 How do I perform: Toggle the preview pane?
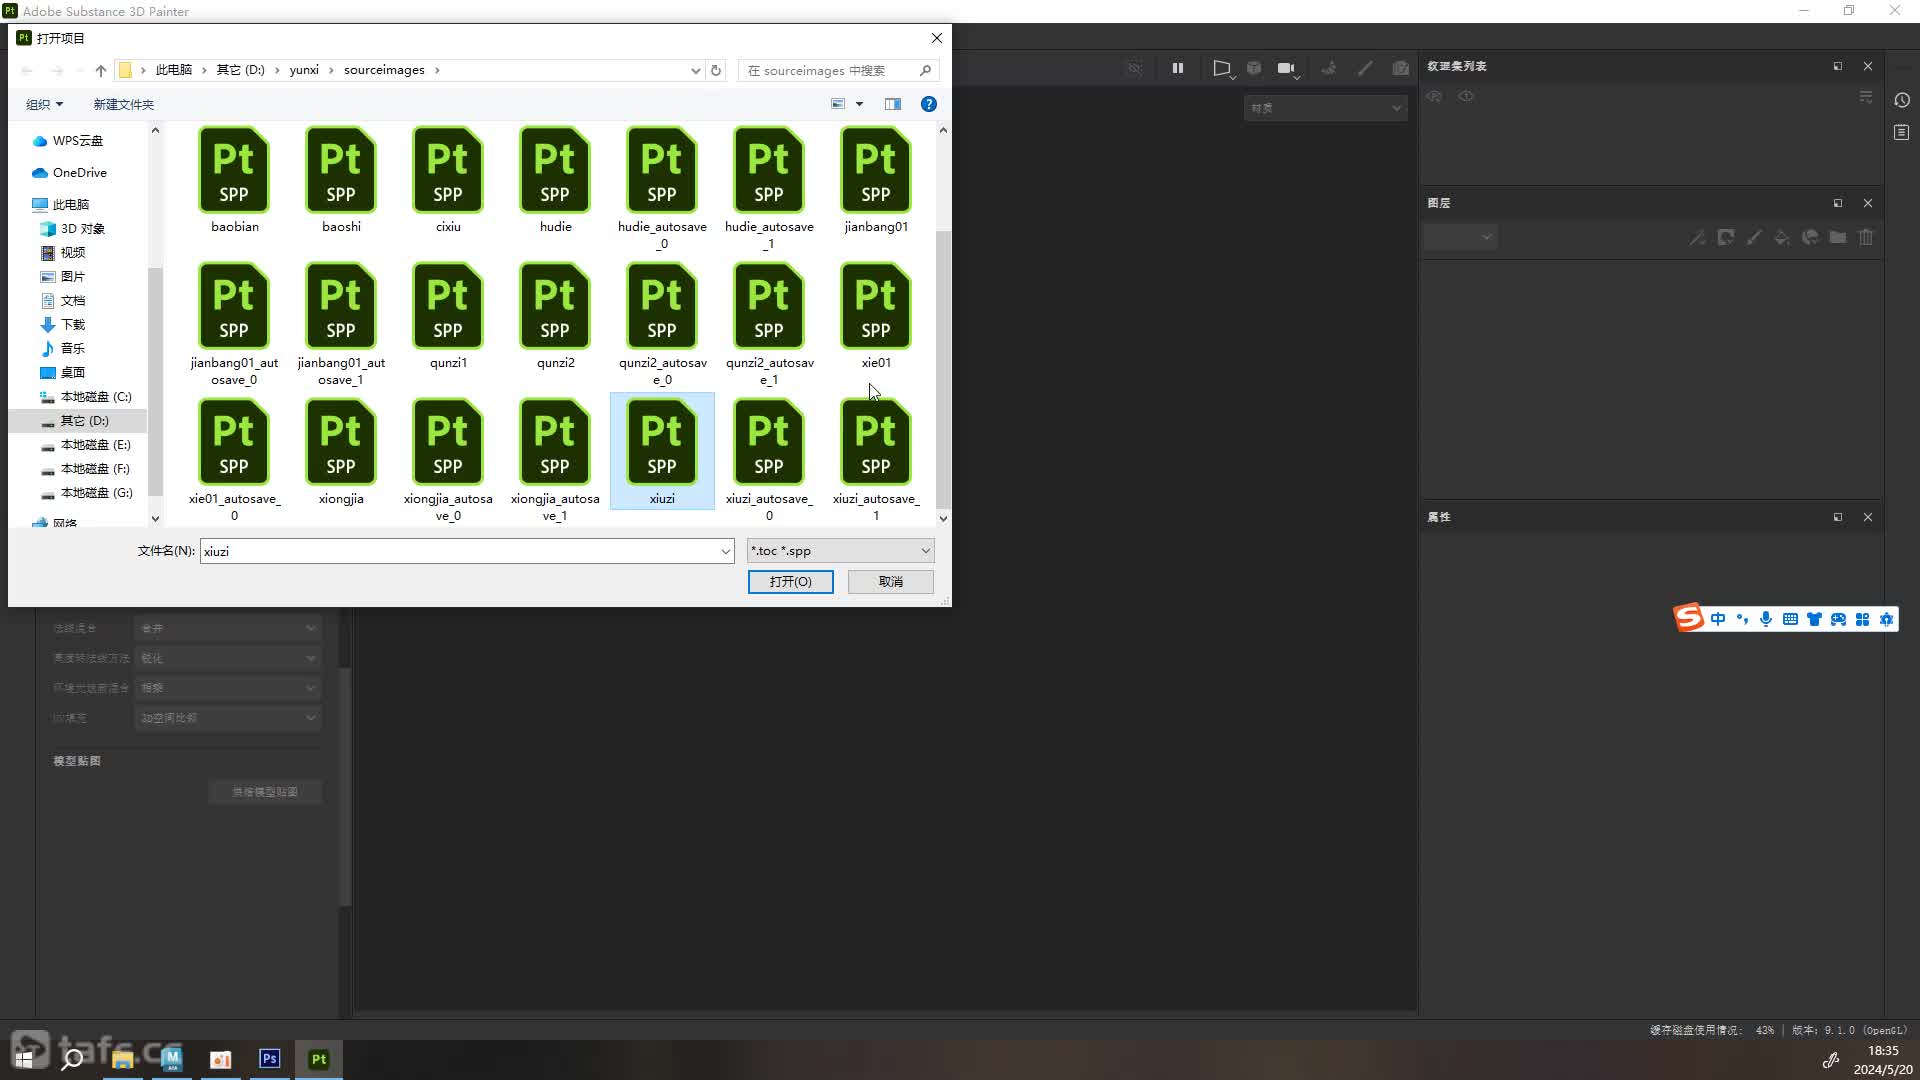(893, 104)
